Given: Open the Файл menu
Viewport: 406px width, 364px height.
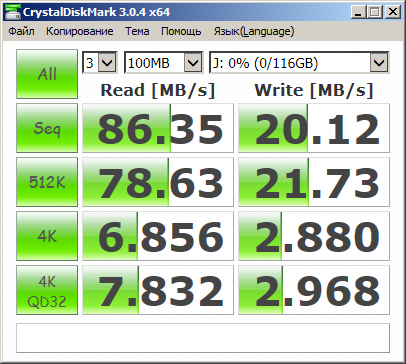Looking at the screenshot, I should coord(21,31).
